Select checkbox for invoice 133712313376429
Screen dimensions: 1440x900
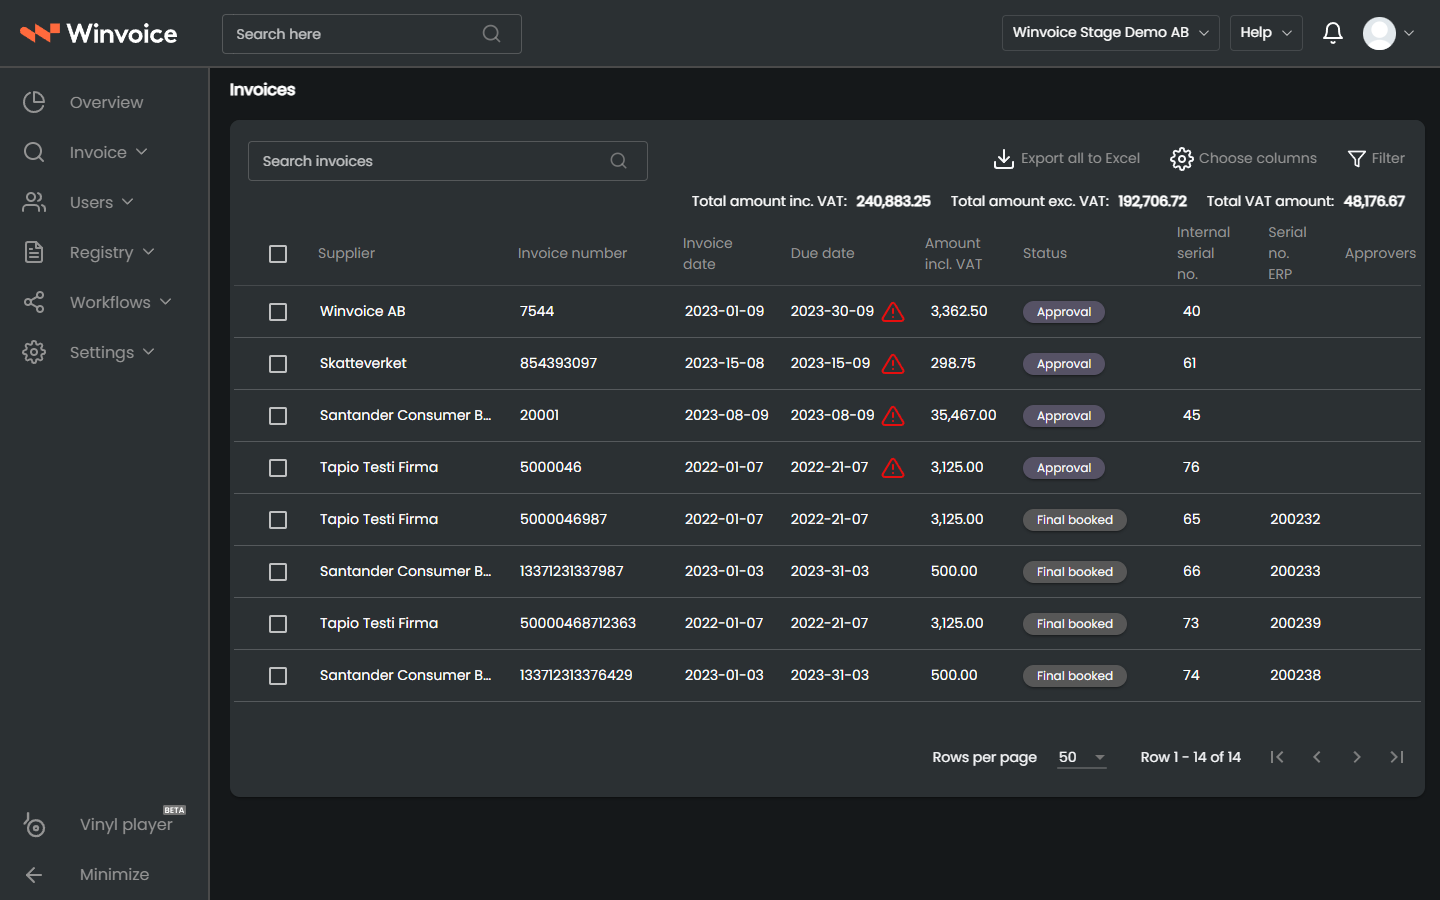(278, 676)
